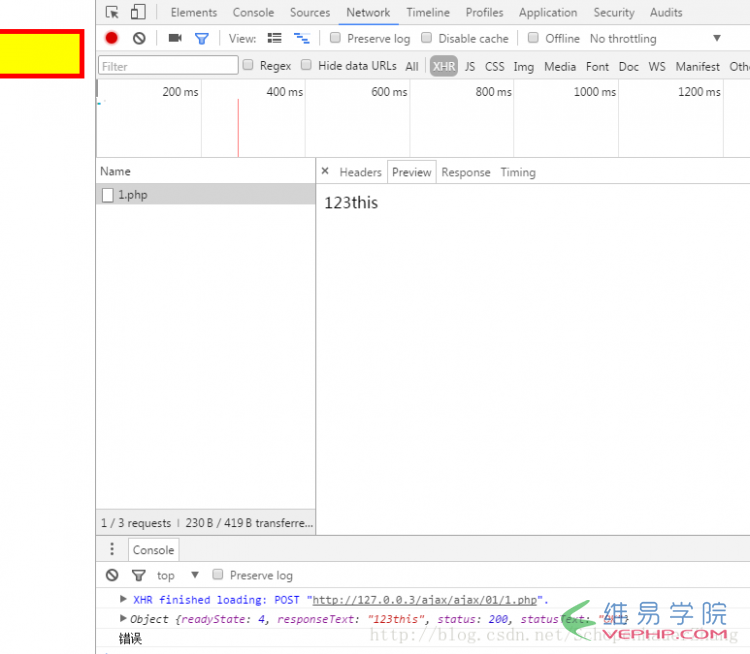
Task: Show the request Headers tab
Action: tap(361, 172)
